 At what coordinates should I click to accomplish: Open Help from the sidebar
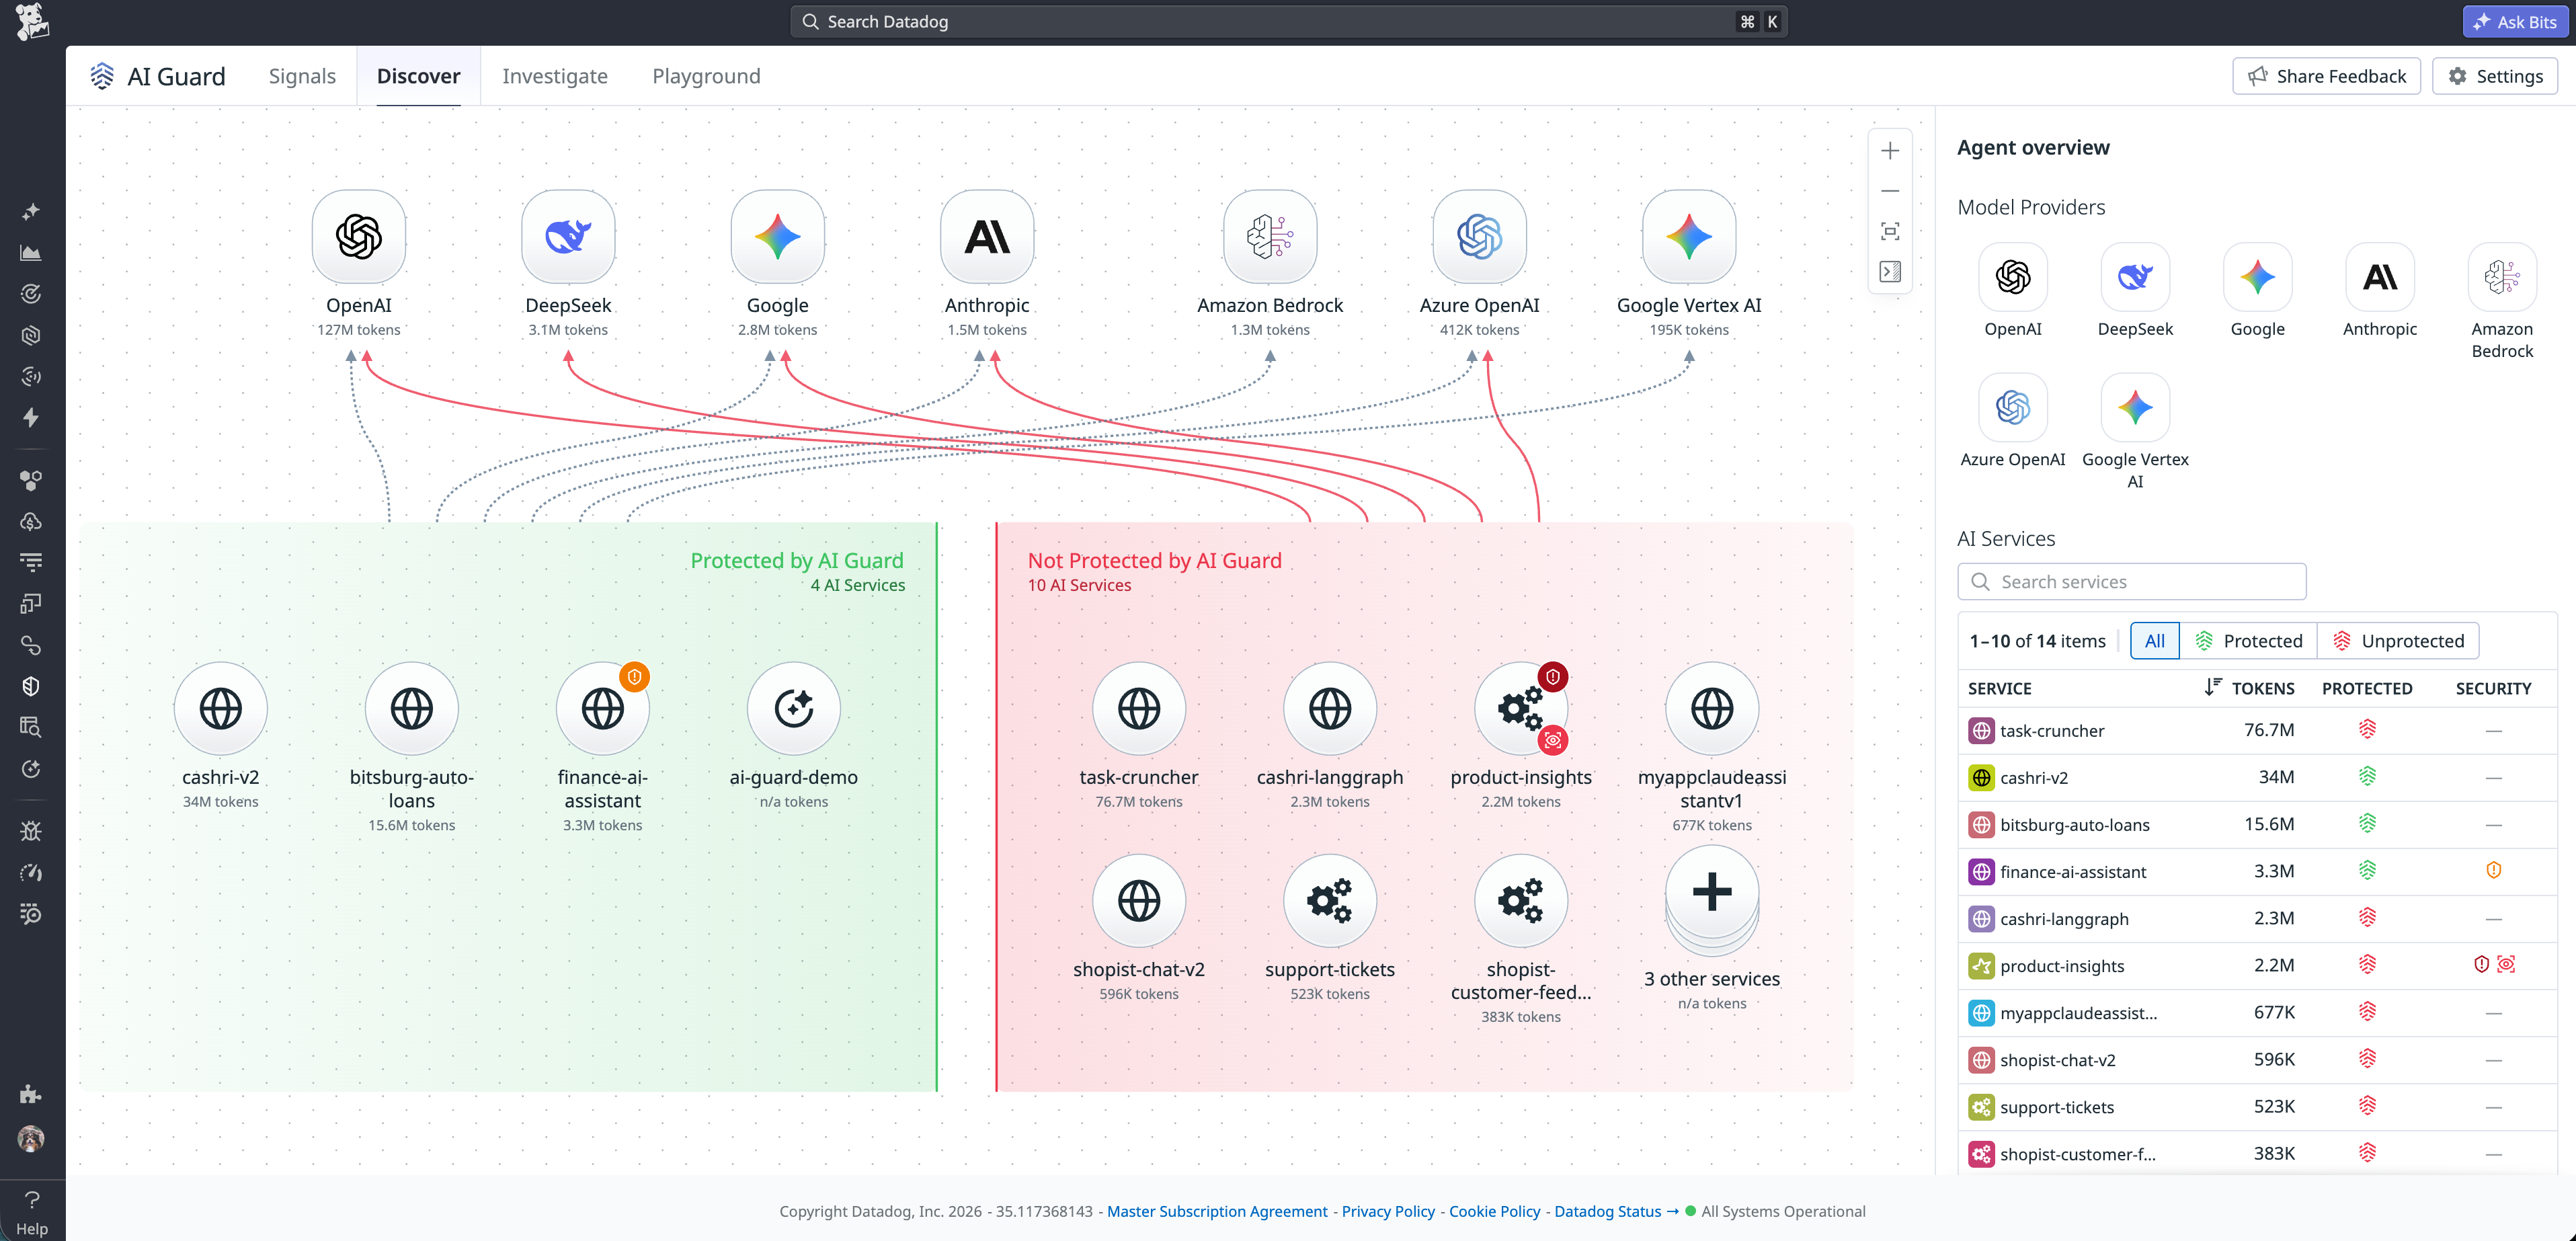coord(32,1213)
